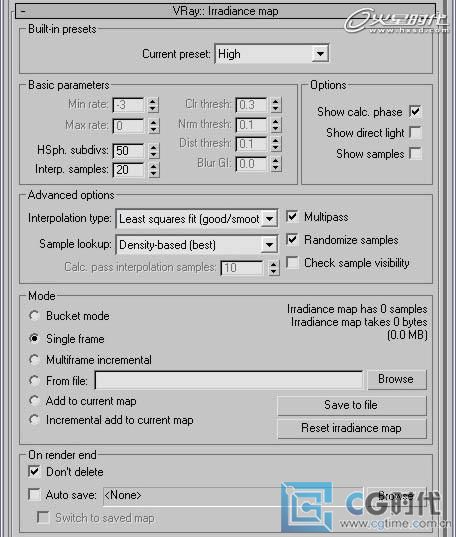
Task: Click the 'Irradiance map takes 0 bytes' text
Action: 359,322
